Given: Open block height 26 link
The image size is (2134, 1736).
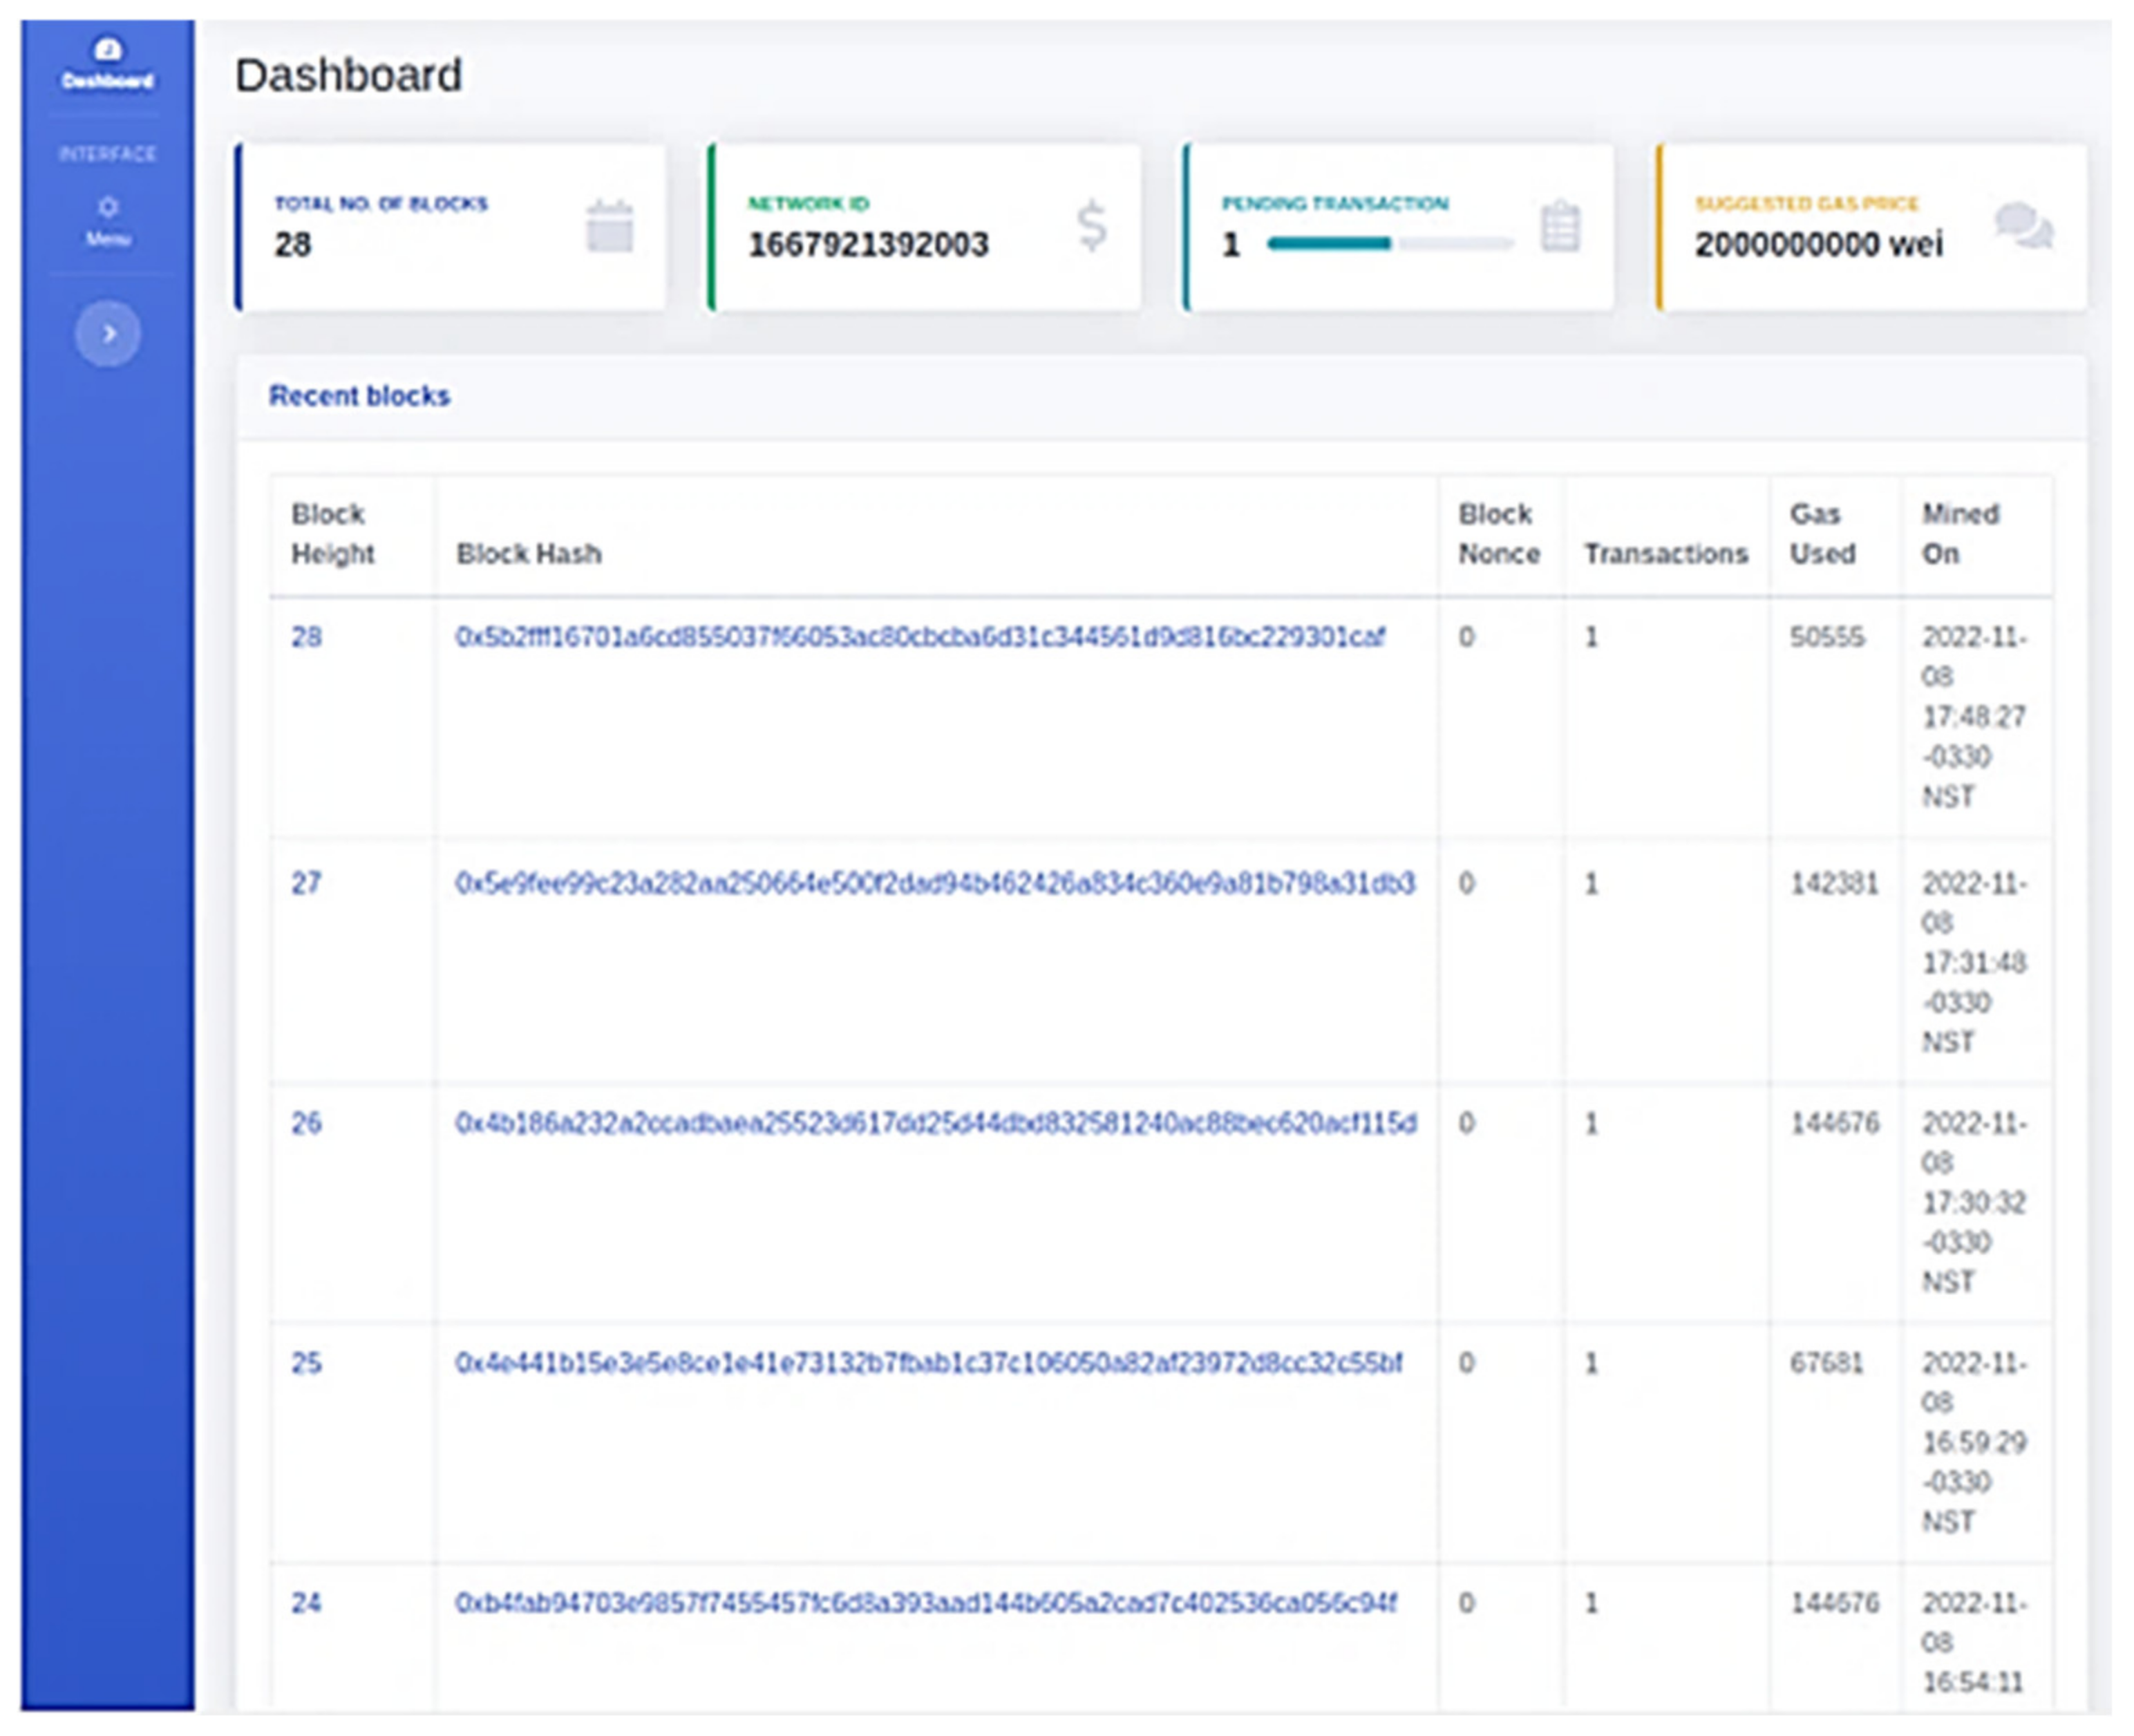Looking at the screenshot, I should (x=306, y=1123).
